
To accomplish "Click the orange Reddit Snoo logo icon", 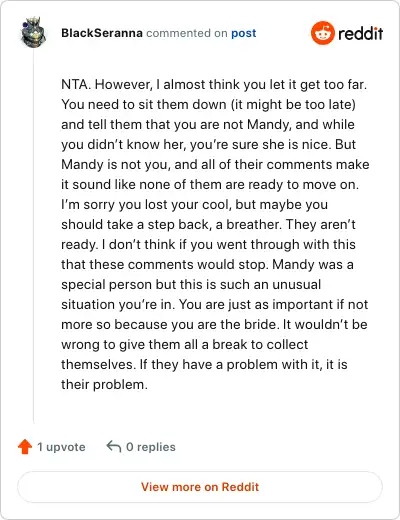I will pos(322,33).
